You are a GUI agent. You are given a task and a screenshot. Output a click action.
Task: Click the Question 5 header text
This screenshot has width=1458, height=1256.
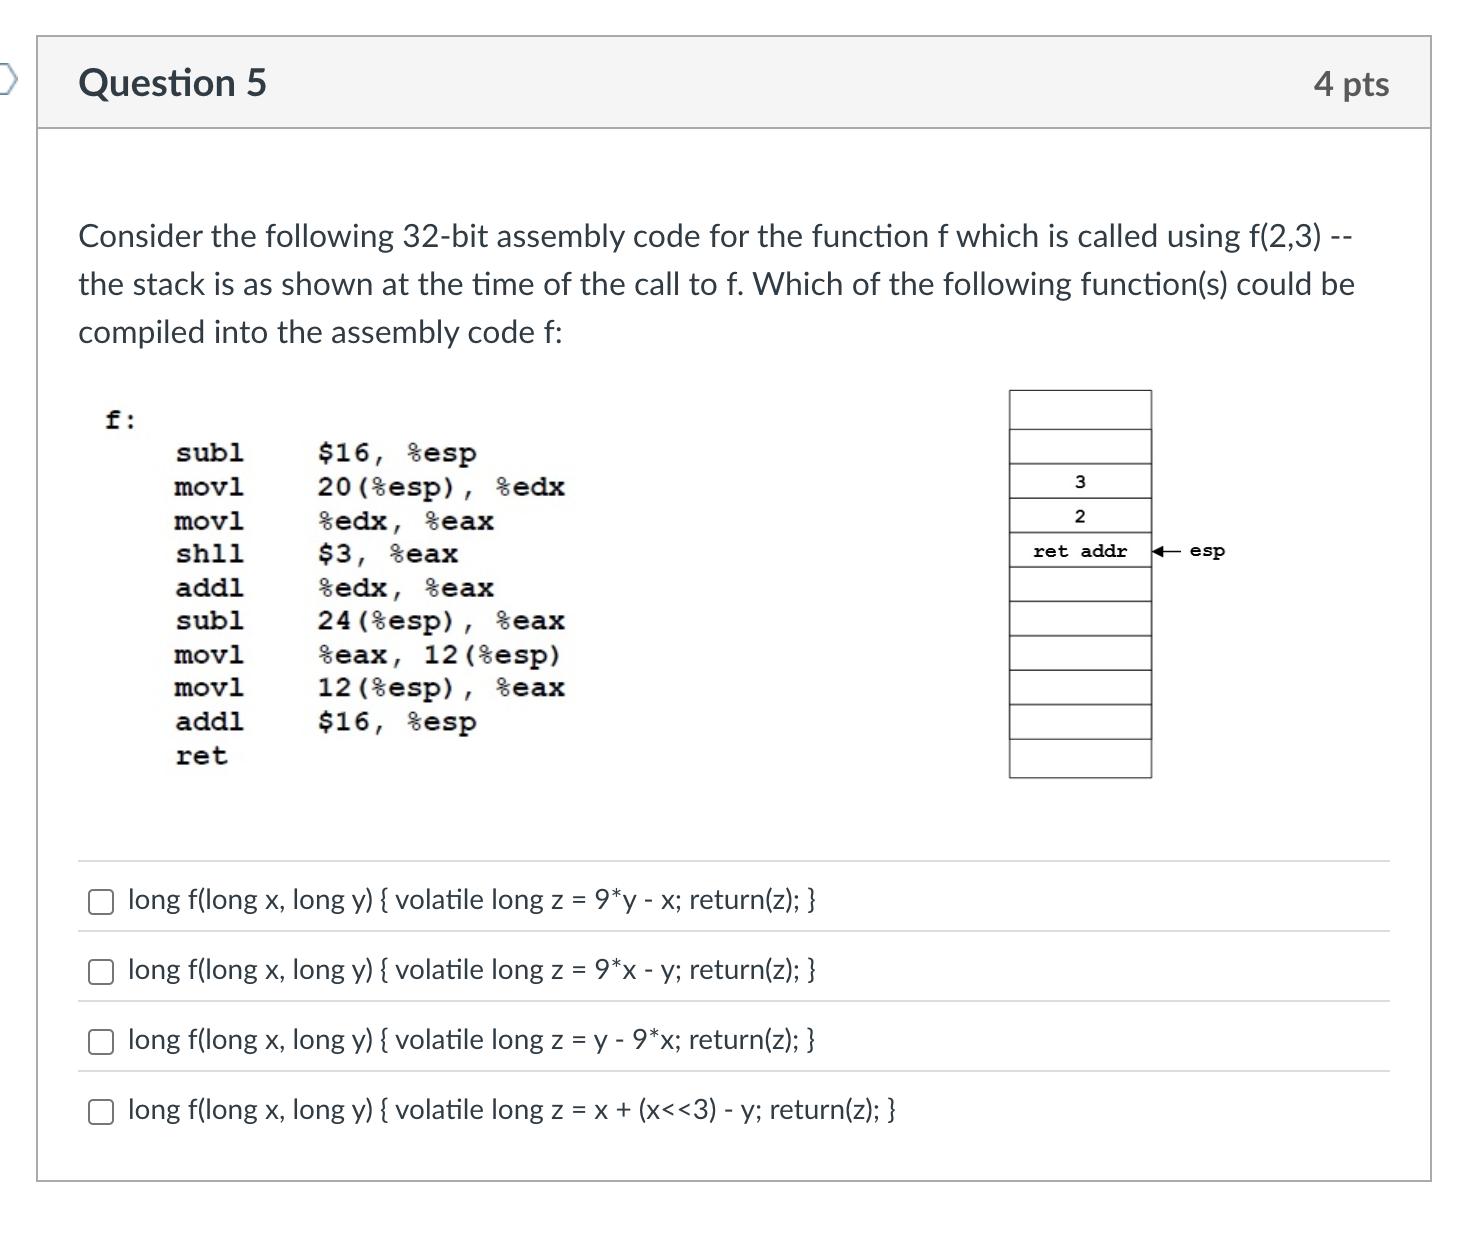(x=172, y=83)
